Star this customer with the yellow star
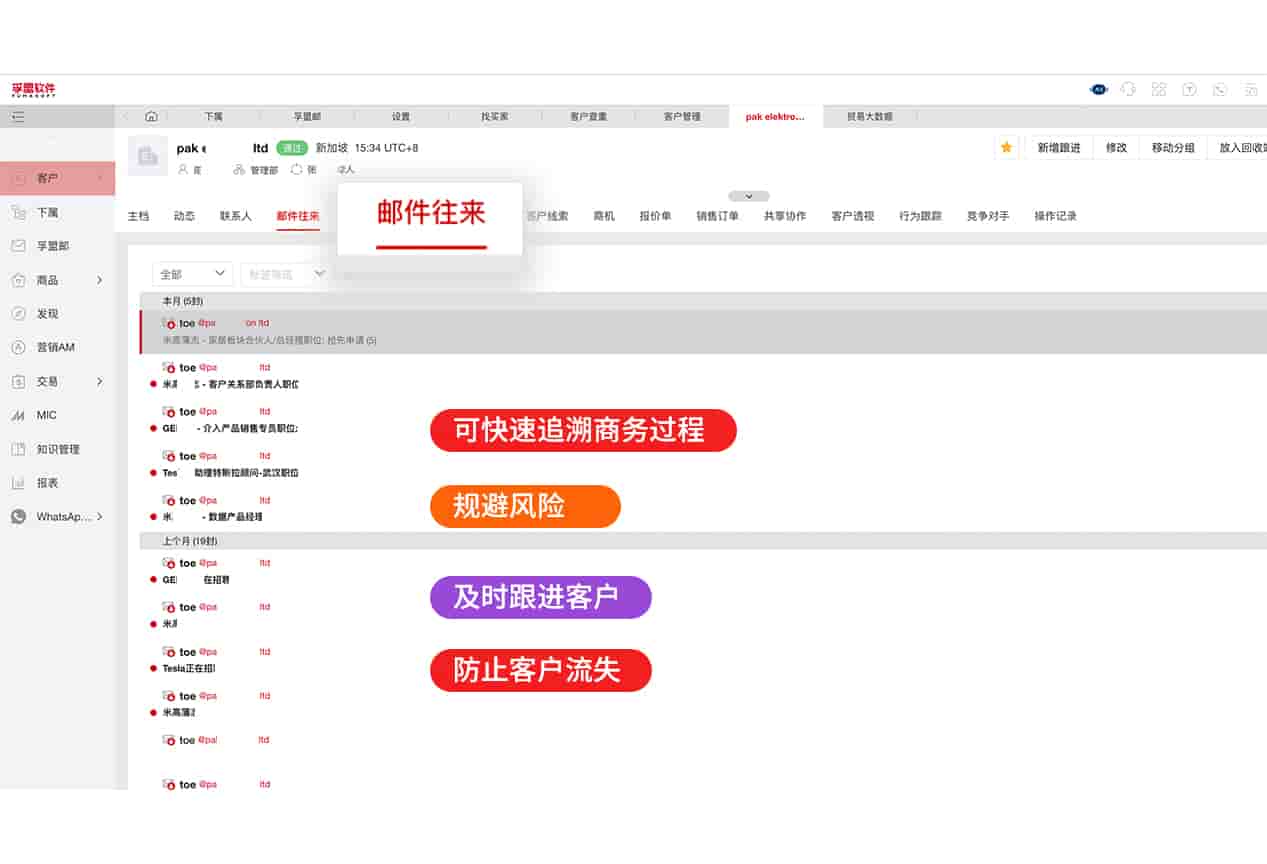The height and width of the screenshot is (864, 1267). 1006,147
